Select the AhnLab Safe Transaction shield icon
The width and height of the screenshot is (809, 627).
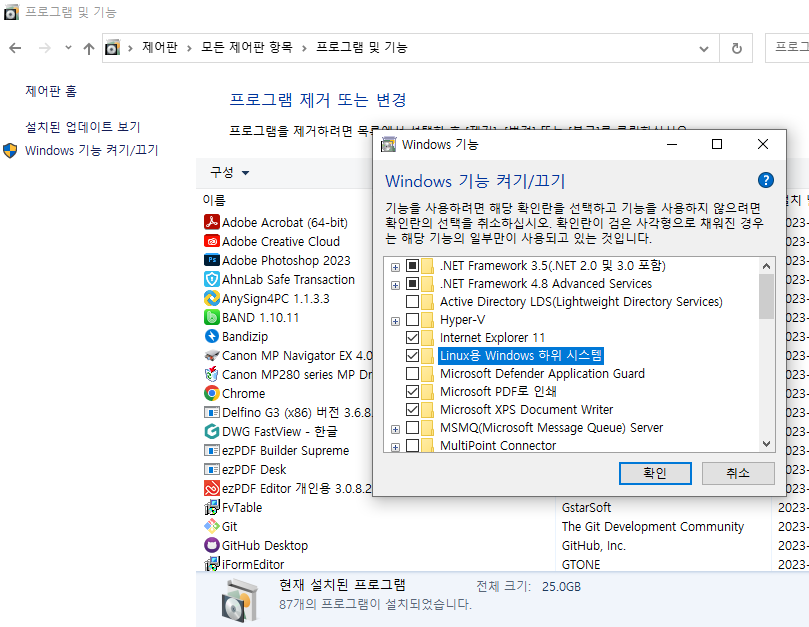click(212, 279)
